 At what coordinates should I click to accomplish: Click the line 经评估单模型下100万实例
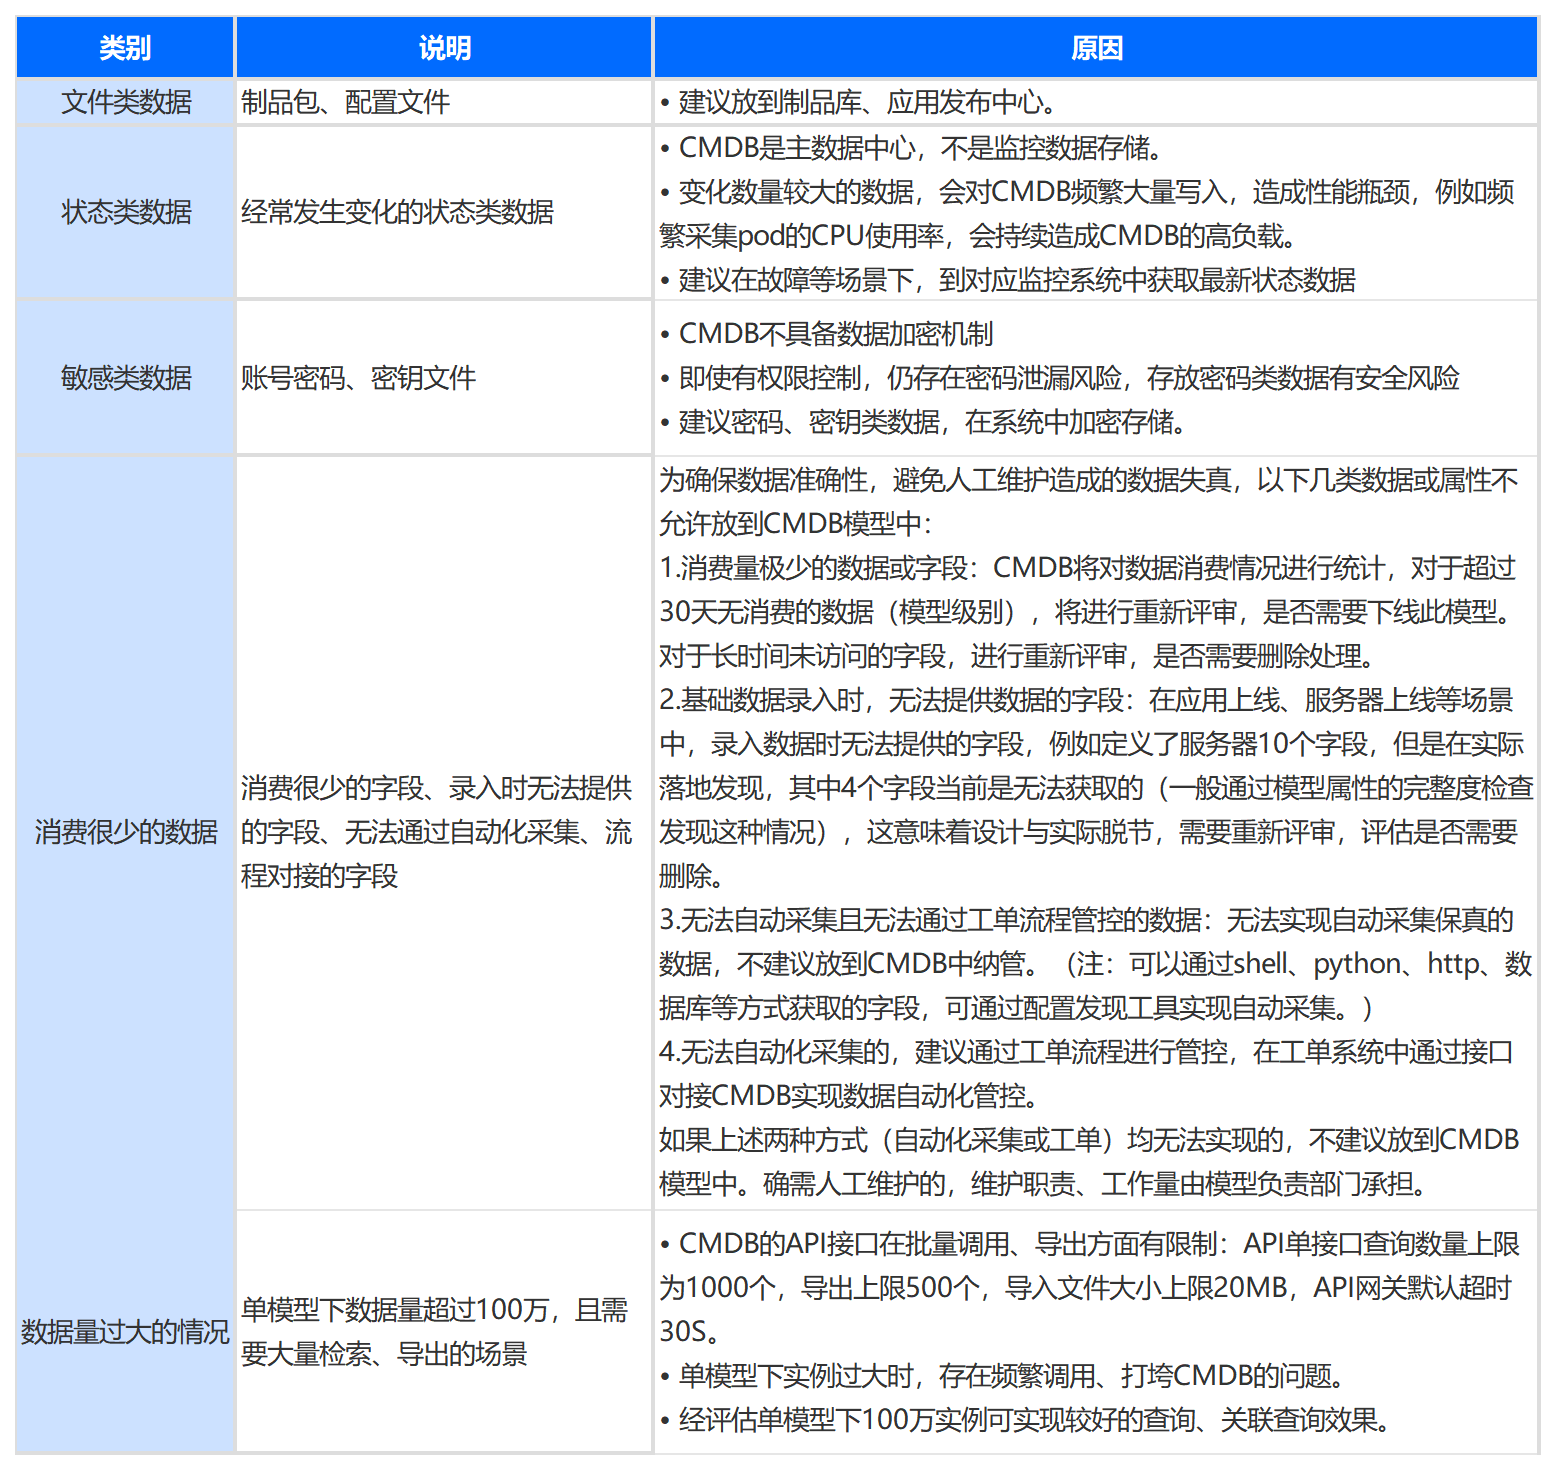(x=1026, y=1420)
